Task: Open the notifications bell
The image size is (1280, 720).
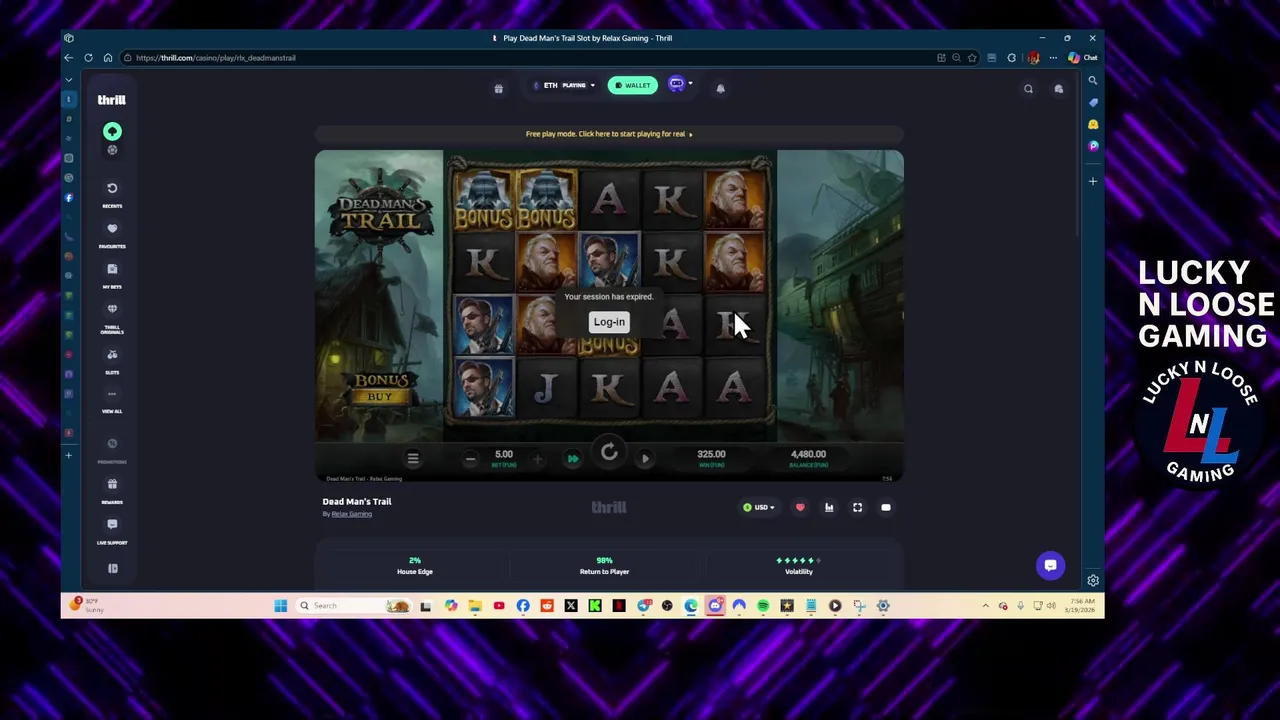Action: click(720, 88)
